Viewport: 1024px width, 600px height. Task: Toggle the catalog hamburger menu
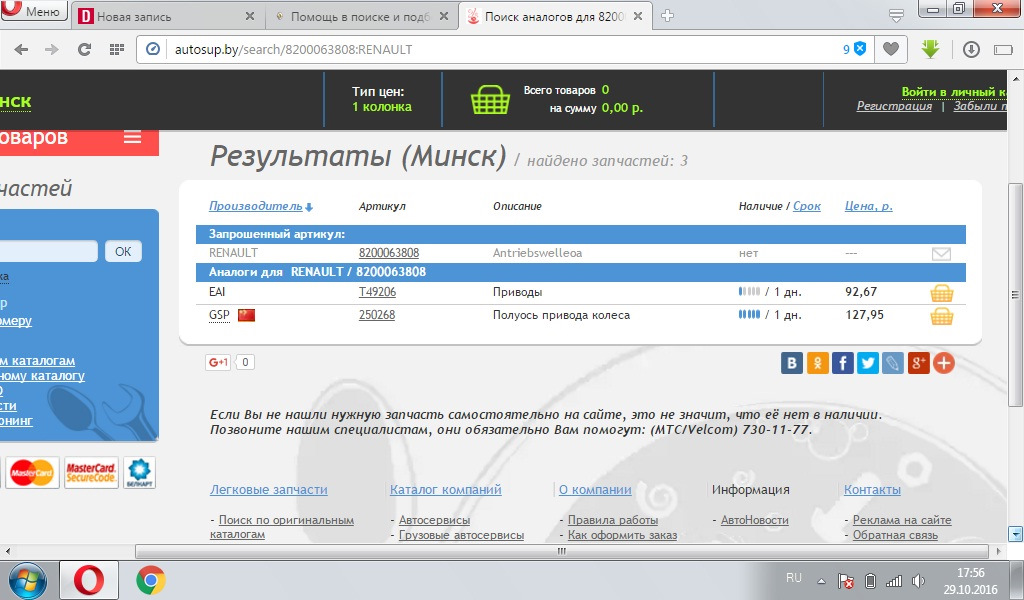tap(133, 137)
